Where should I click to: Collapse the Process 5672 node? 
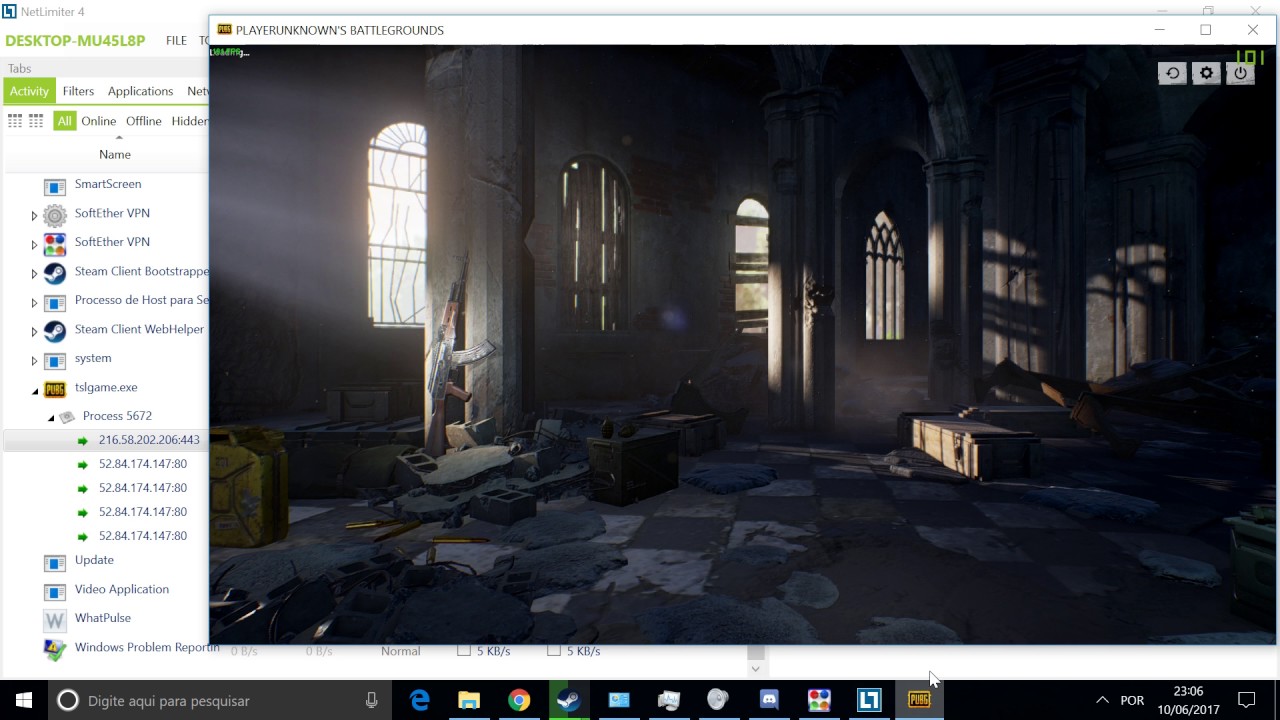click(x=51, y=417)
